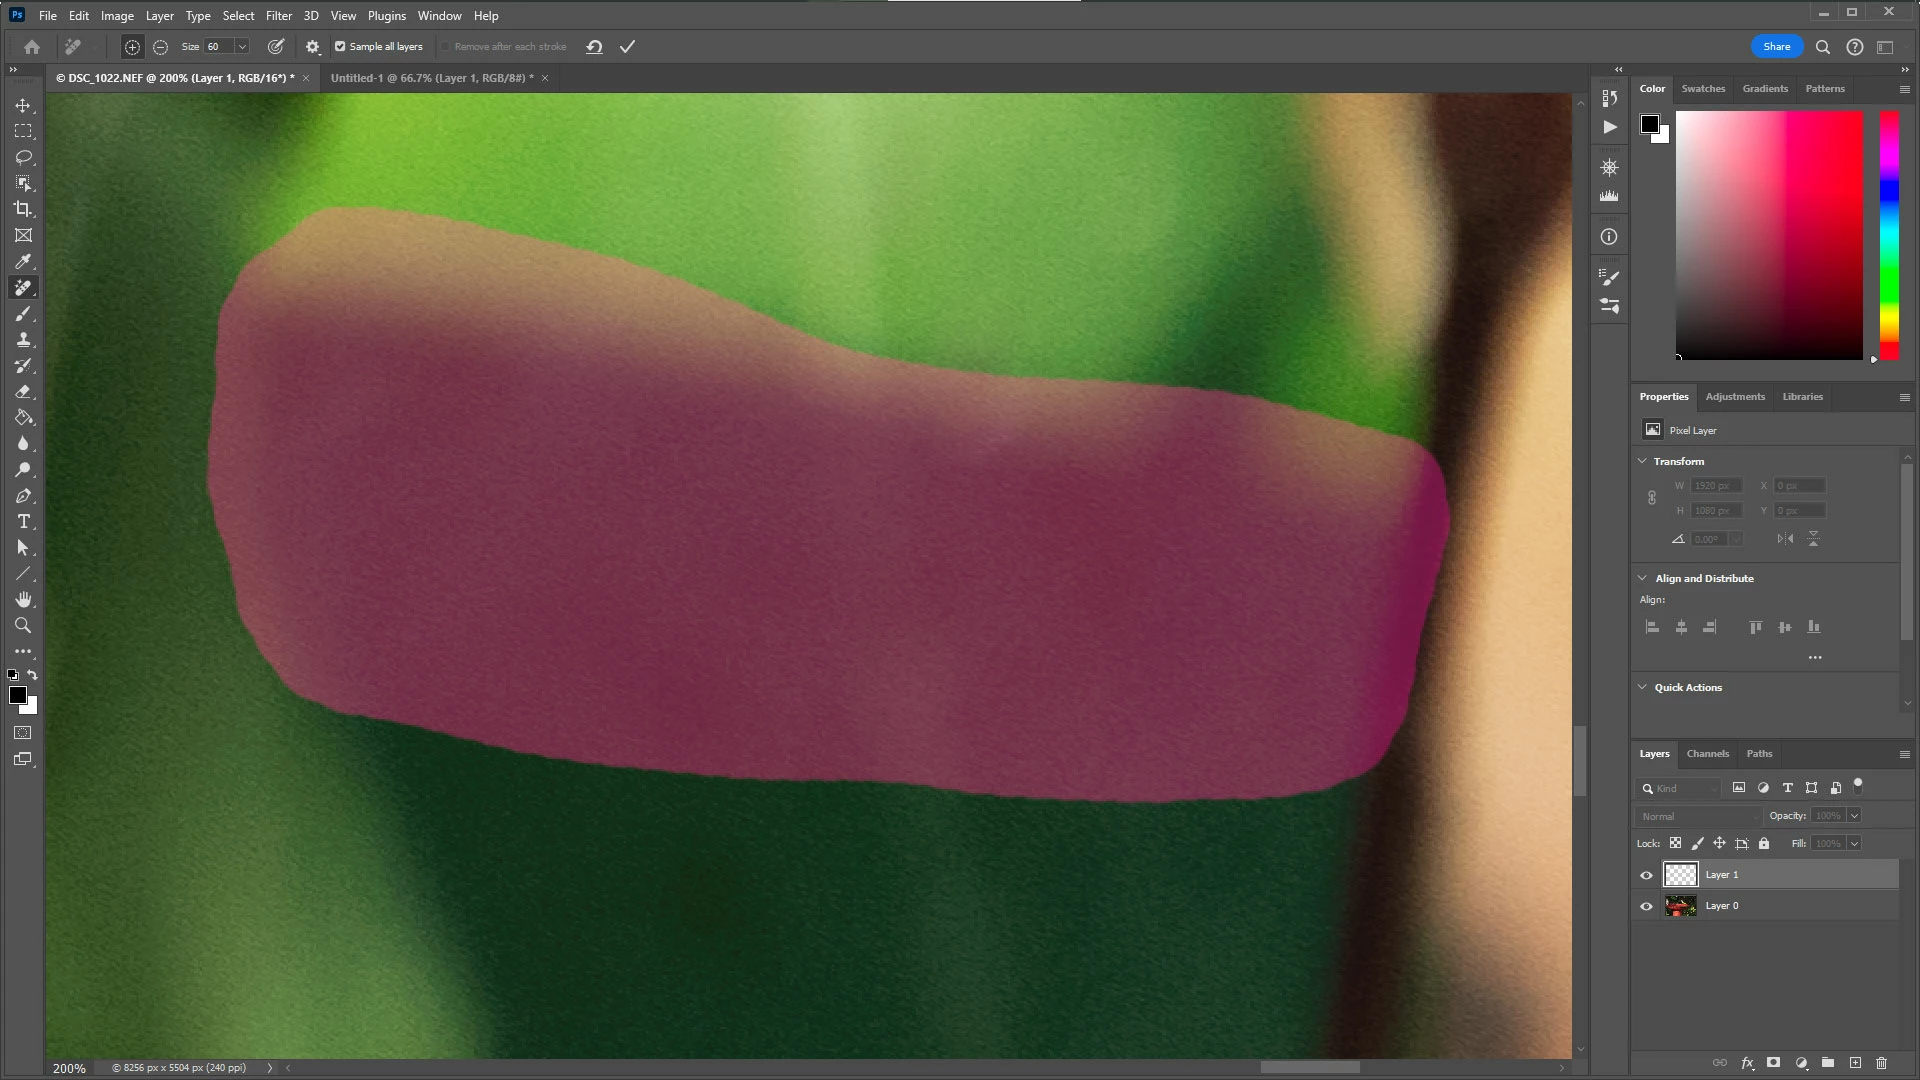Image resolution: width=1920 pixels, height=1080 pixels.
Task: Click the hue spectrum slider strip
Action: tap(1889, 235)
